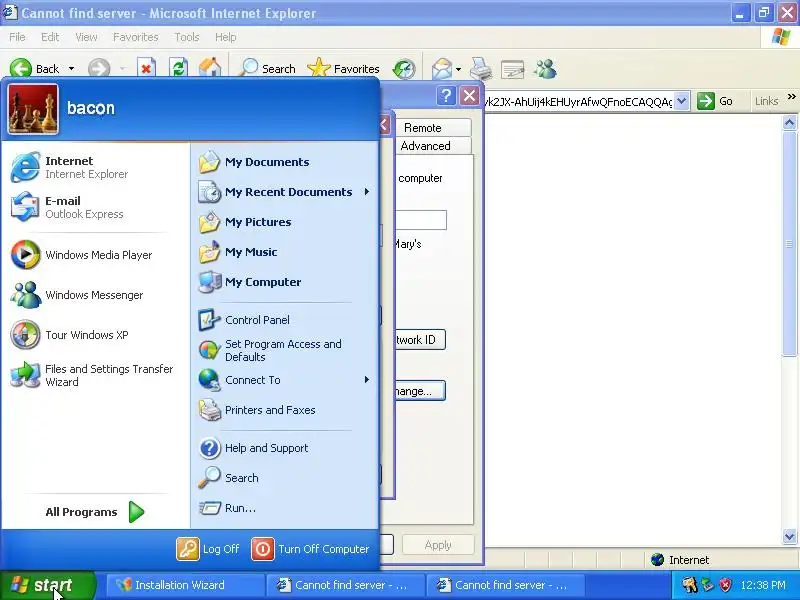Open the Search pane in the toolbar
Screen dimensions: 800x600
click(267, 68)
